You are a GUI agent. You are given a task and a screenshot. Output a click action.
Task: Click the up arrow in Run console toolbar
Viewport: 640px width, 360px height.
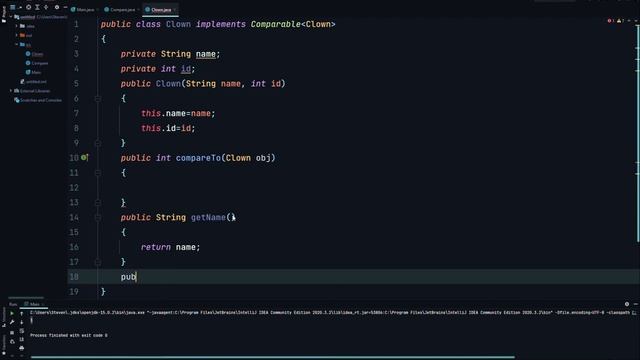pos(22,313)
